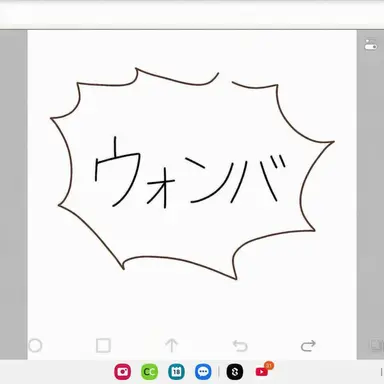Open the blue Messages app in taskbar
384x384 pixels.
(203, 372)
